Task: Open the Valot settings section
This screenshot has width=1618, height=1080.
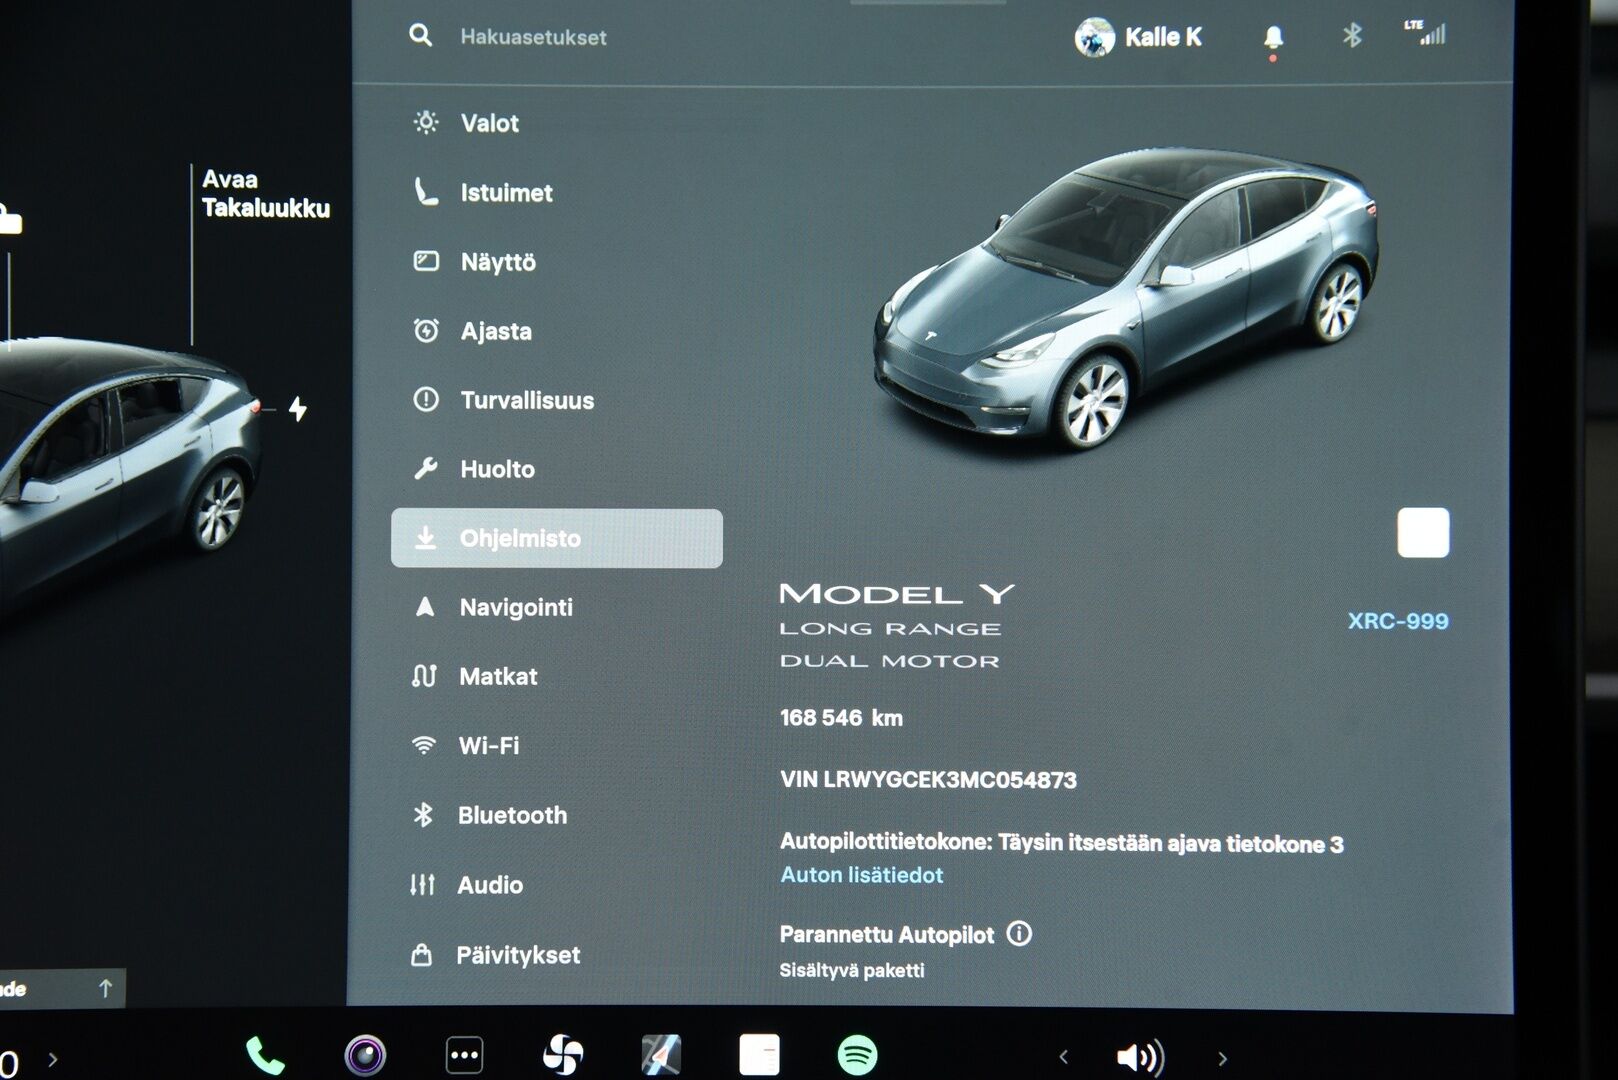Action: point(488,123)
